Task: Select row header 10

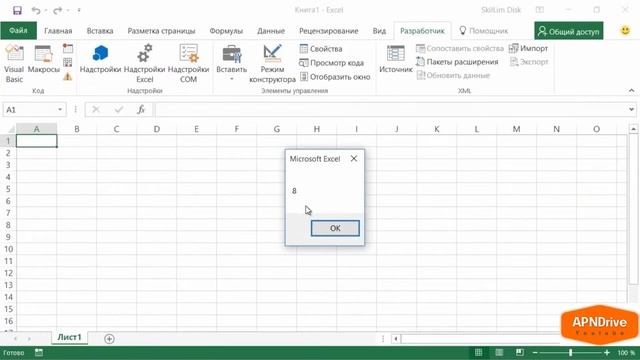Action: click(x=8, y=249)
